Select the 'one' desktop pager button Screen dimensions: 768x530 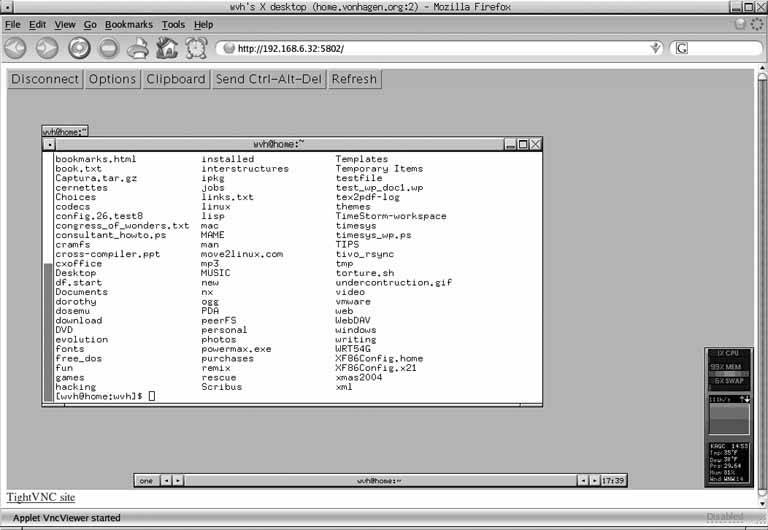(146, 481)
